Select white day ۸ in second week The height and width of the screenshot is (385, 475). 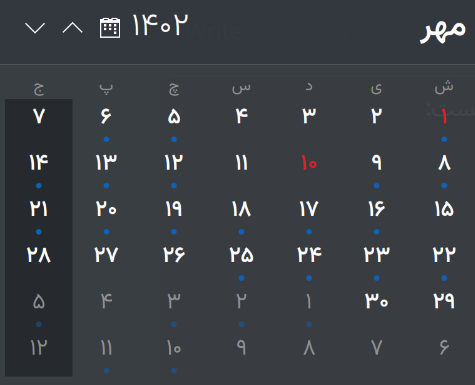pyautogui.click(x=444, y=163)
